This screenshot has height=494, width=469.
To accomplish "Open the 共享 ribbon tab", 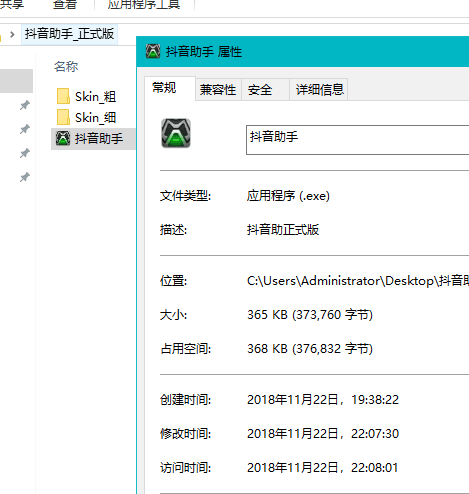I will (x=12, y=4).
